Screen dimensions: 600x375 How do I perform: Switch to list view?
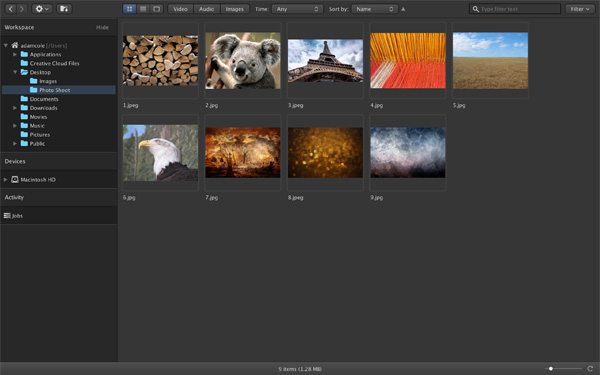point(143,9)
